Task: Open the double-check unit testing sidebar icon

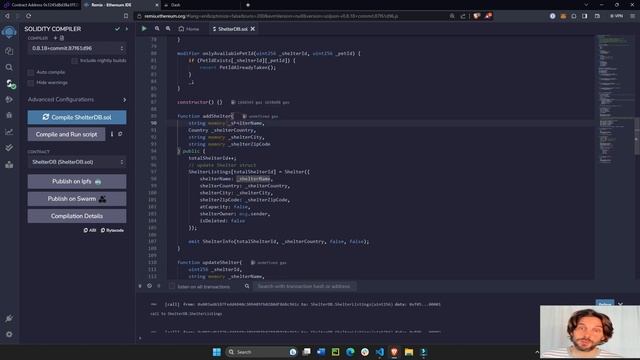Action: tap(9, 148)
